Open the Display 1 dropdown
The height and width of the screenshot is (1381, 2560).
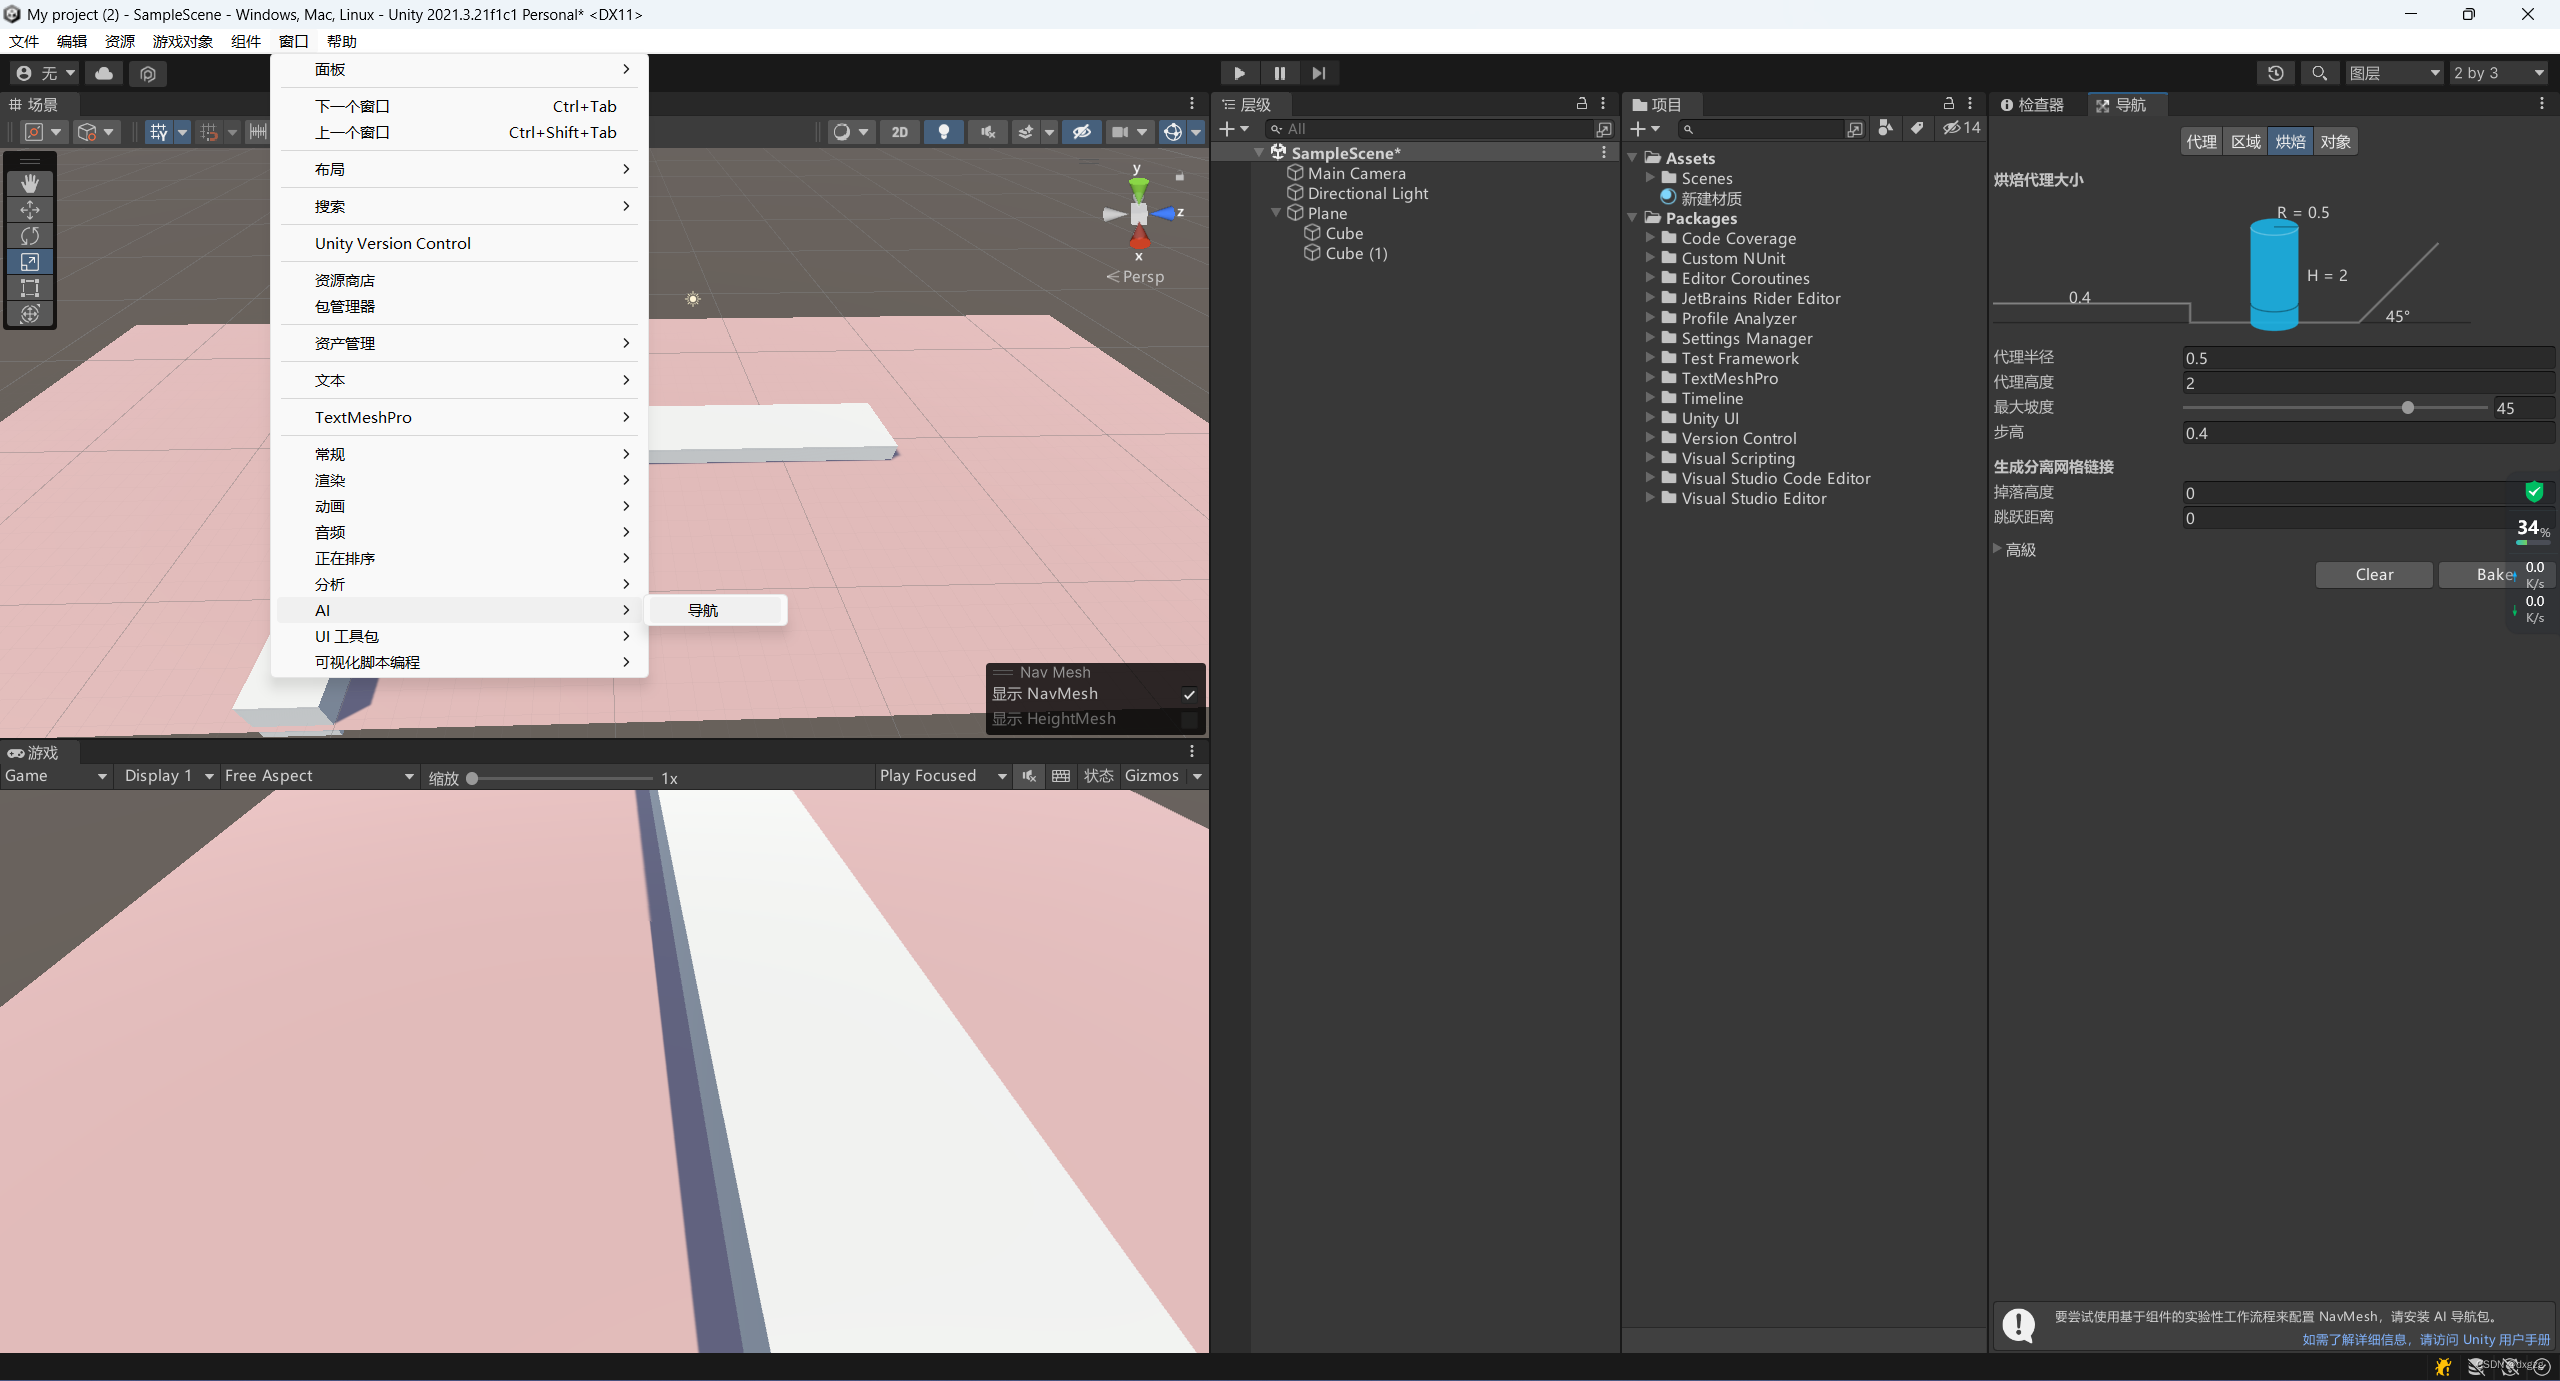point(168,776)
